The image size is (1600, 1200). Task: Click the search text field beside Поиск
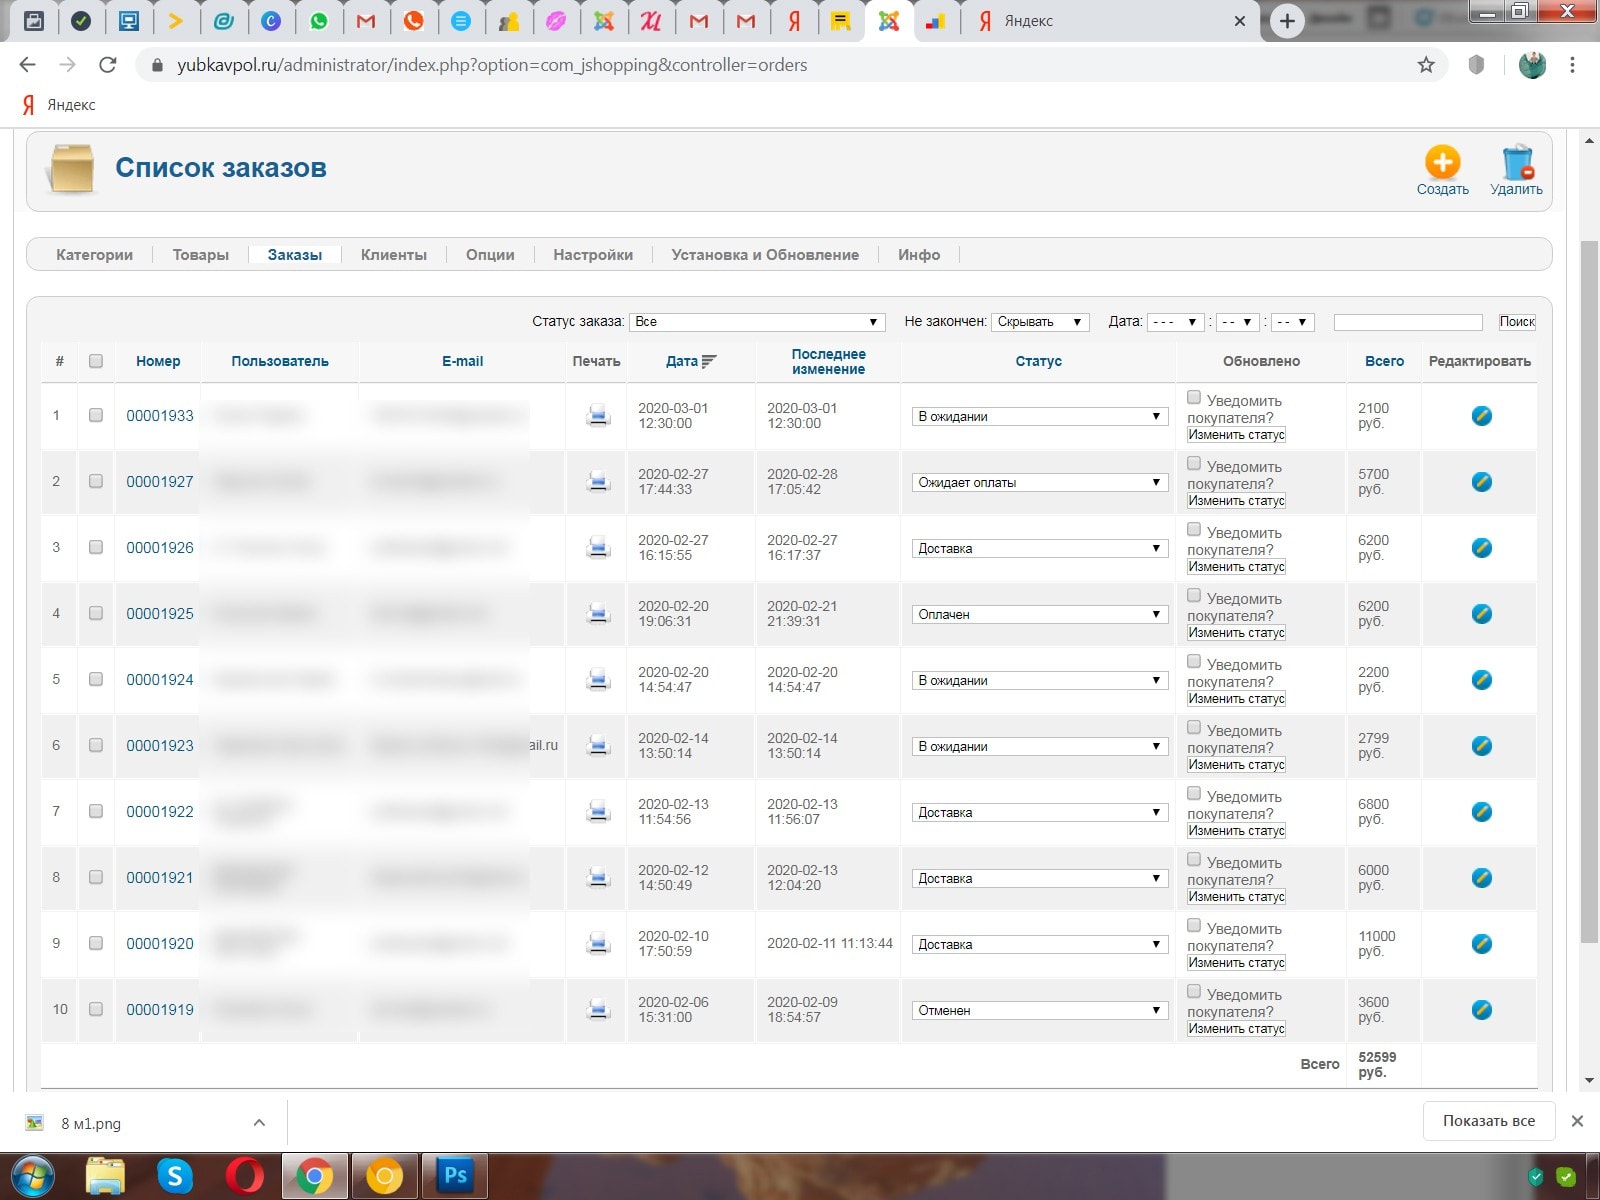click(1407, 322)
